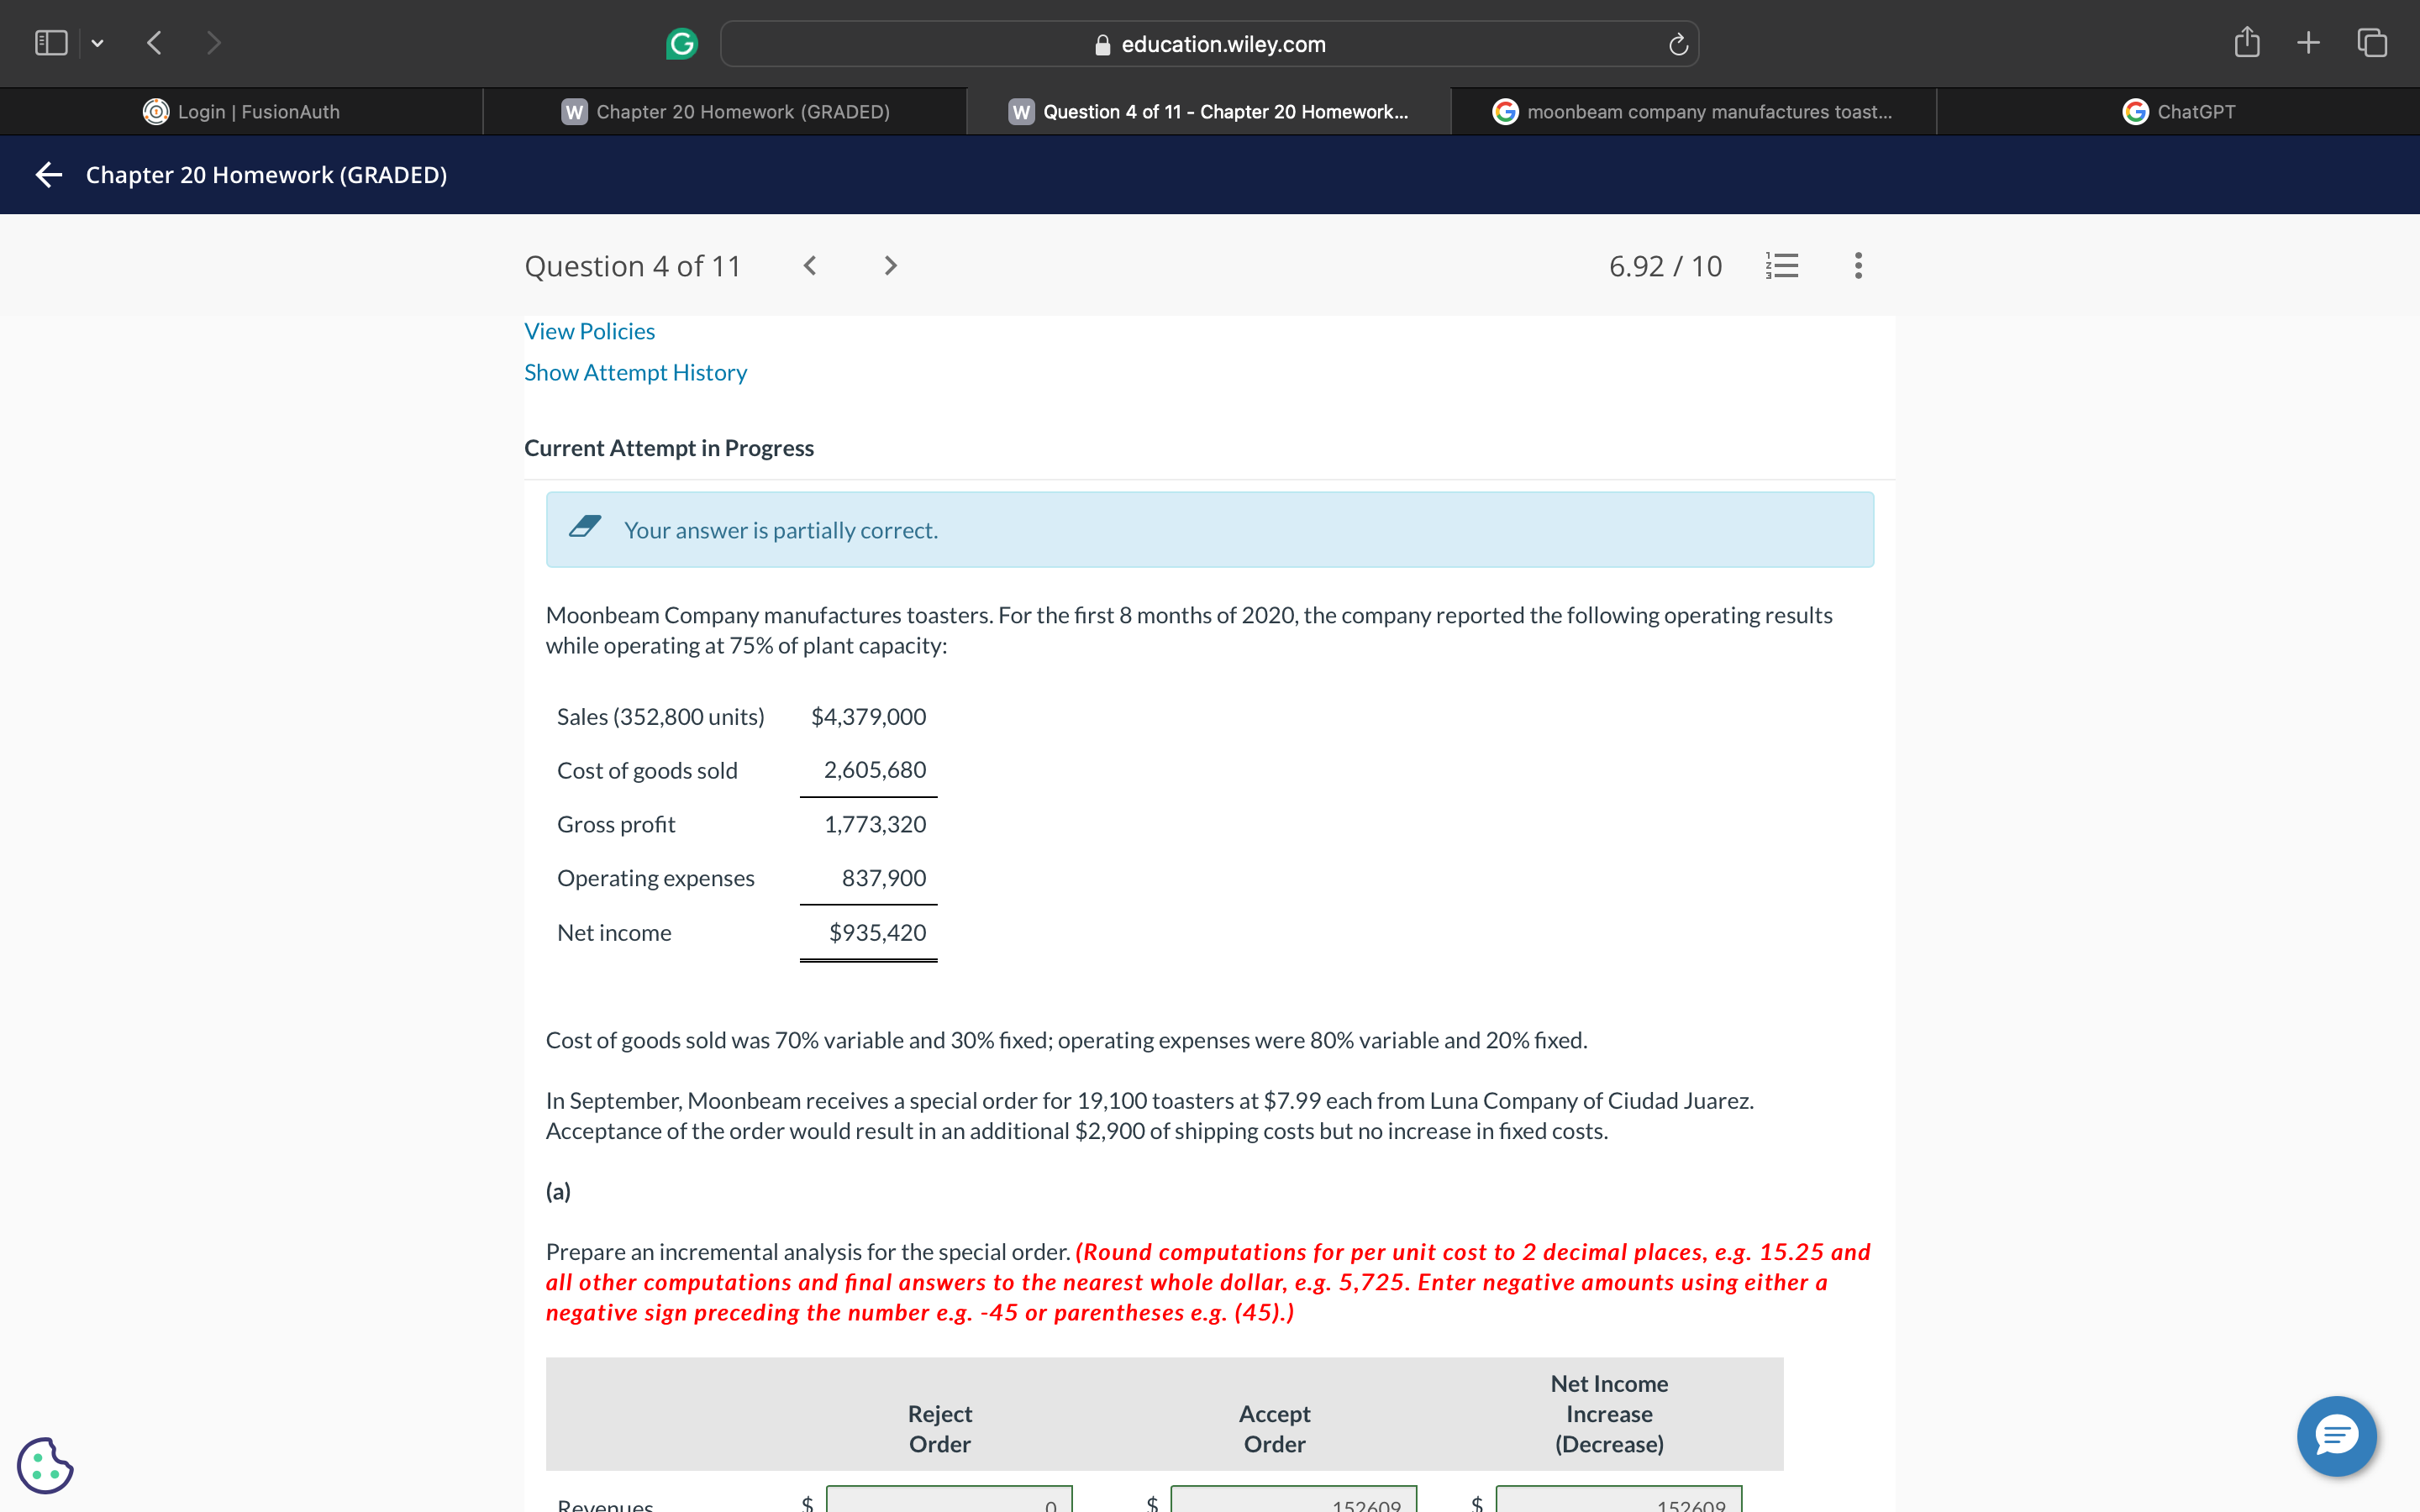Open the Safari share icon
Screen dimensions: 2420x1512
[x=2246, y=43]
